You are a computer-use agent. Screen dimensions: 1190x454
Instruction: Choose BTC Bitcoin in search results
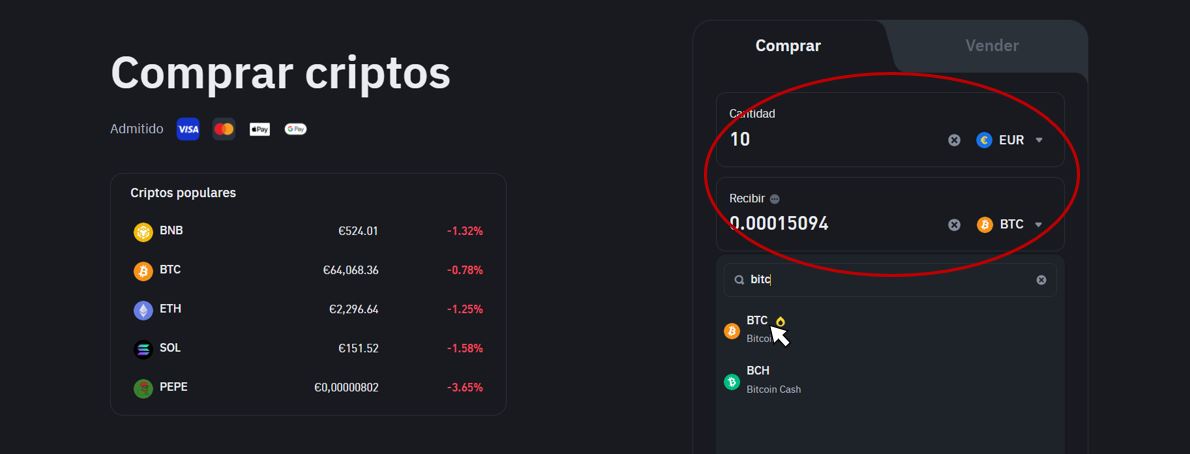click(x=757, y=329)
